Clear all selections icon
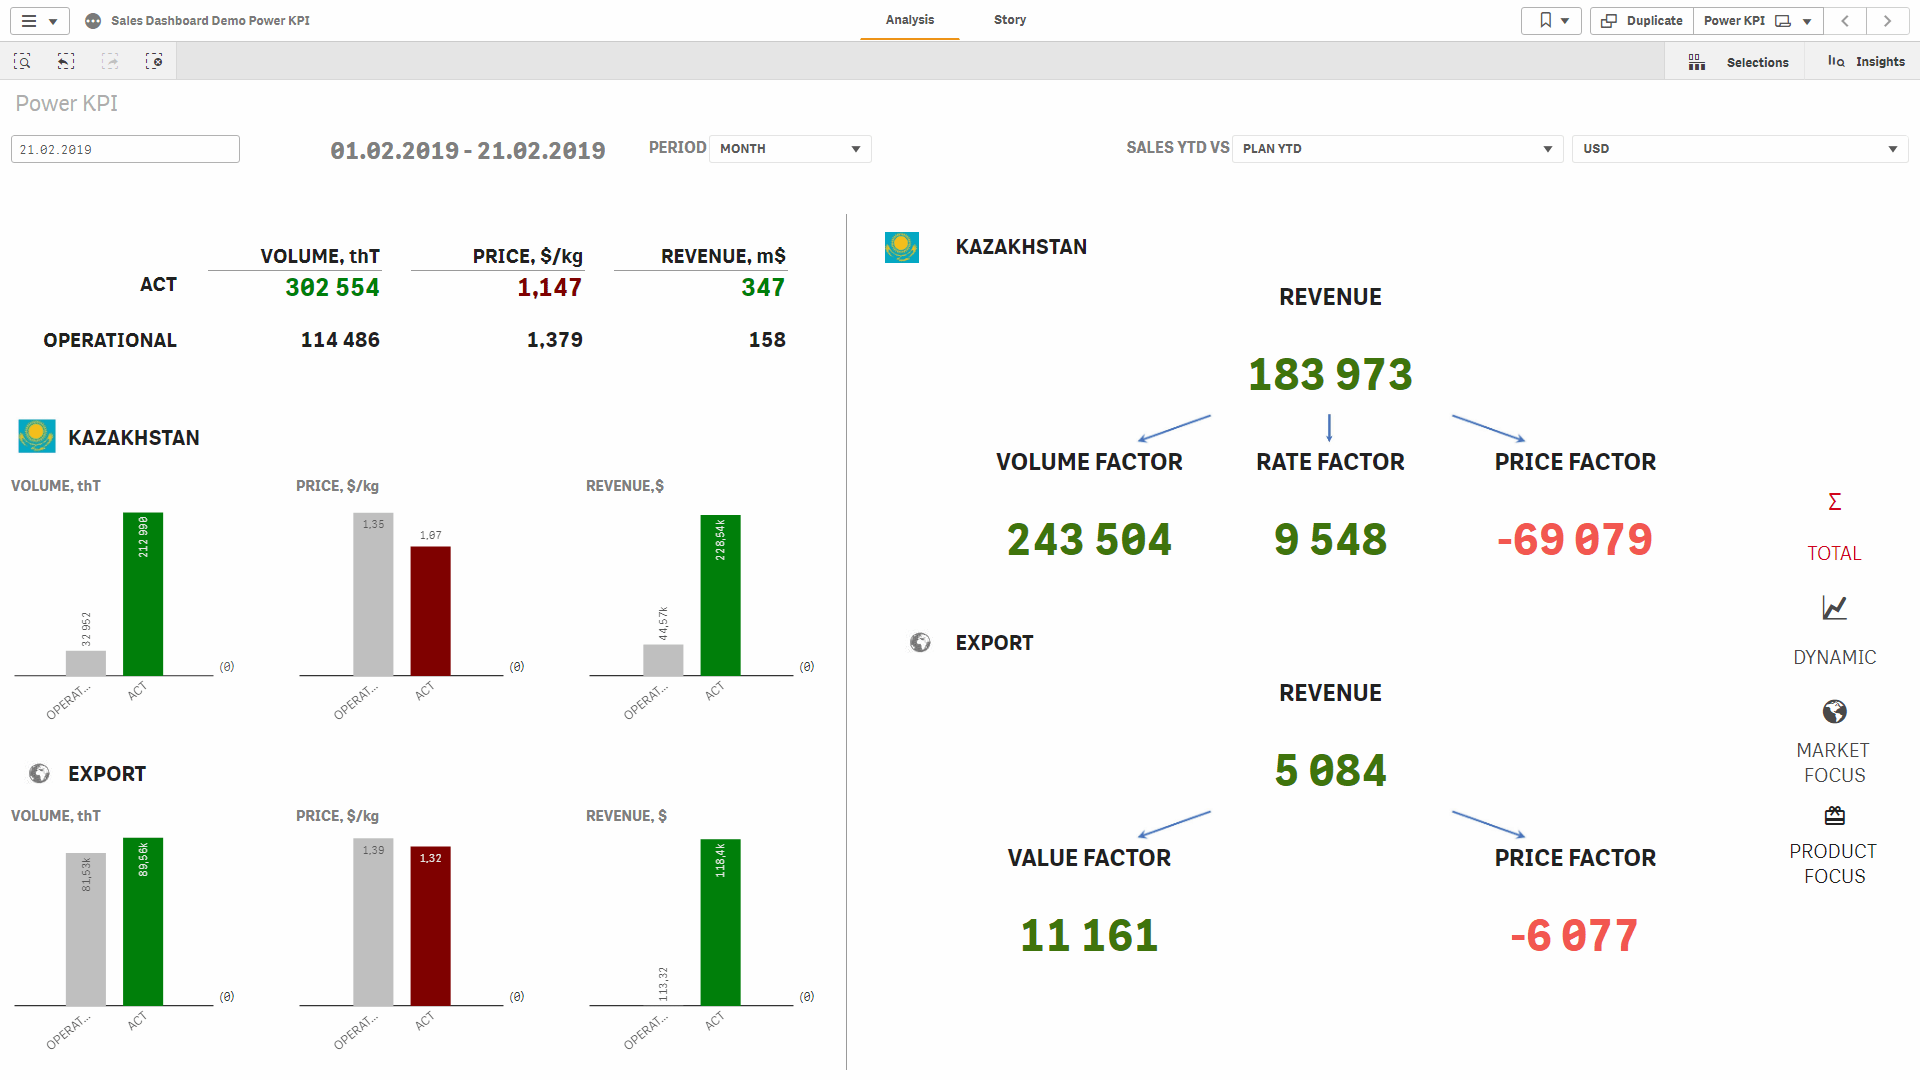 point(154,62)
